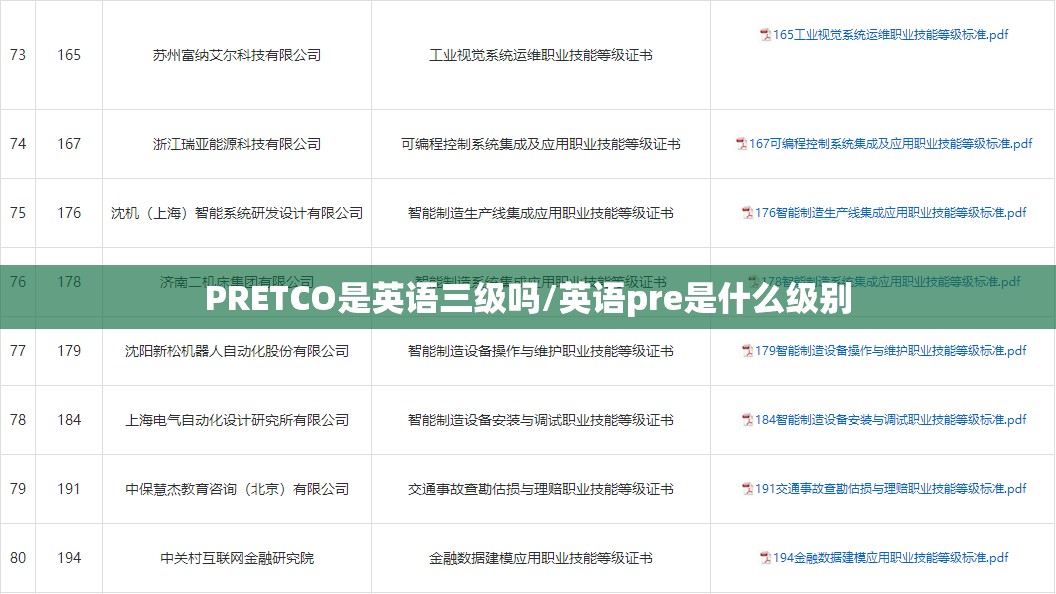The image size is (1056, 594).
Task: Open 165工业视觉系统运维职业技能等级标准.pdf link
Action: pyautogui.click(x=890, y=34)
